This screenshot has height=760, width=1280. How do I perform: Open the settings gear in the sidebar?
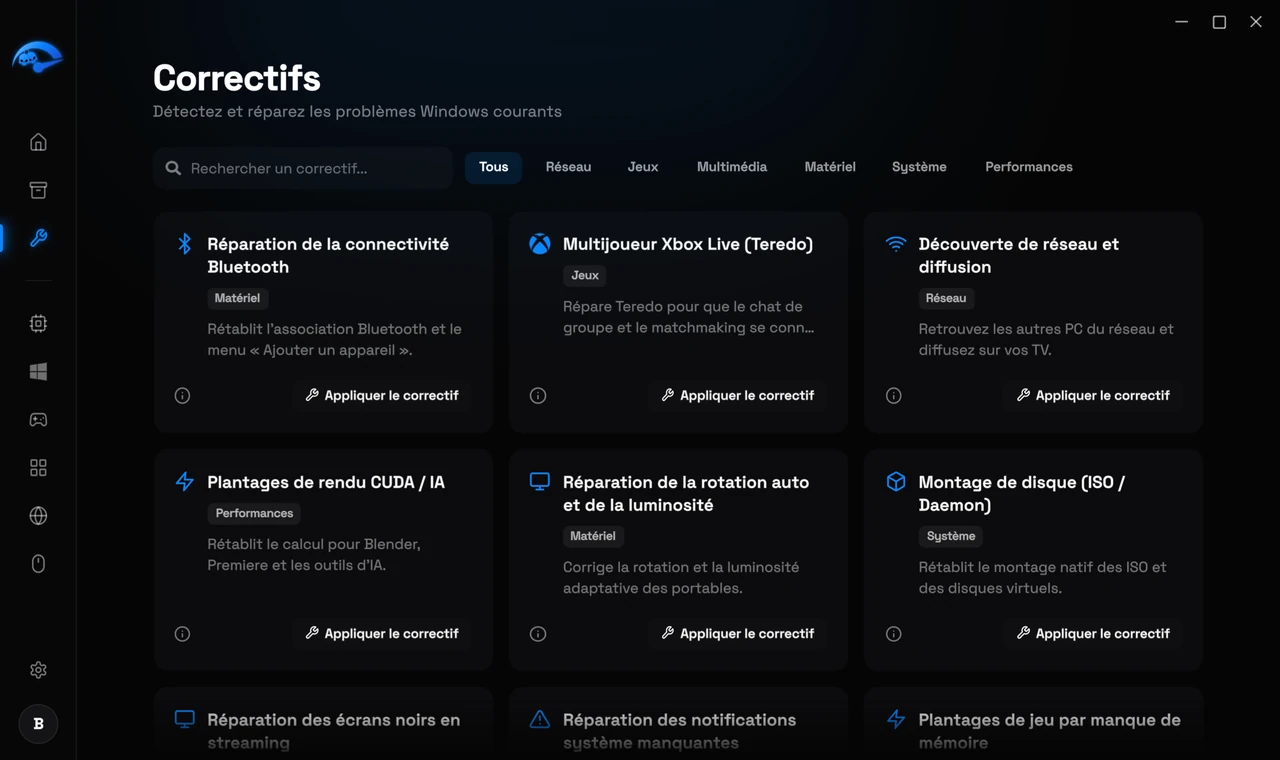(x=38, y=670)
